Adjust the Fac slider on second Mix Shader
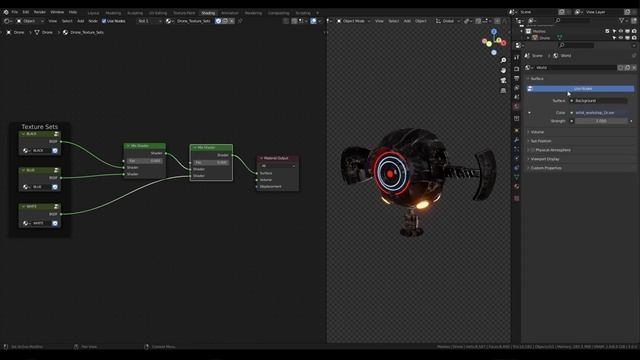The height and width of the screenshot is (360, 640). click(211, 162)
